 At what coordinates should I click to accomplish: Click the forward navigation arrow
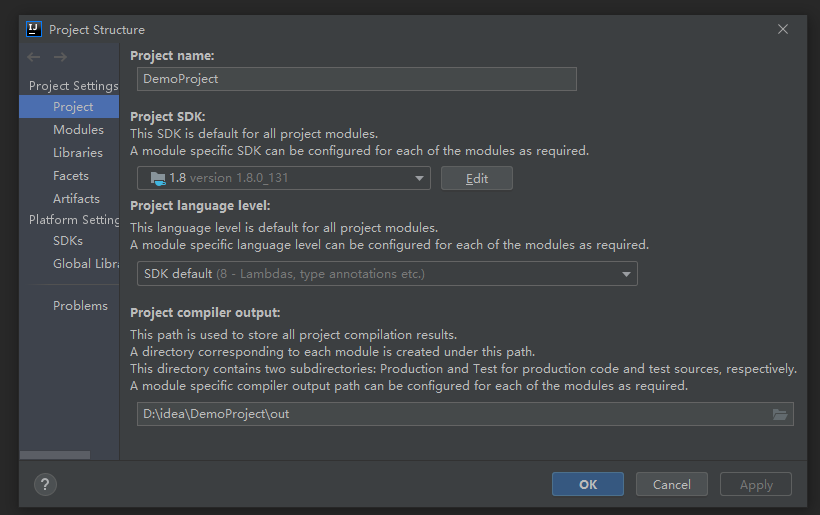click(x=61, y=57)
